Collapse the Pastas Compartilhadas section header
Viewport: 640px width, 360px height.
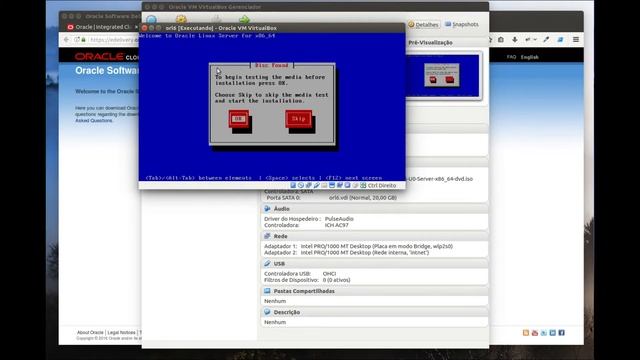click(x=374, y=291)
